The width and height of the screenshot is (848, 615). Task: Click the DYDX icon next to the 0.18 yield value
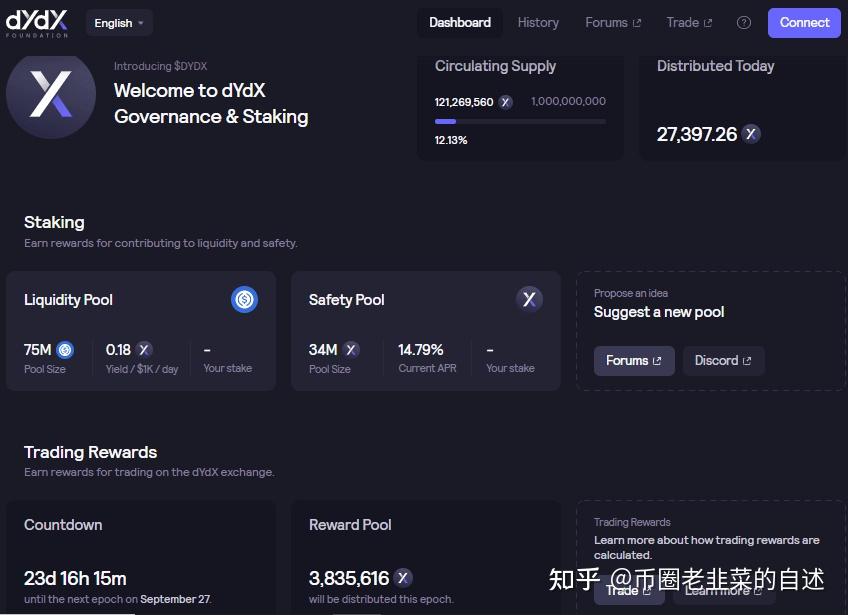click(142, 349)
